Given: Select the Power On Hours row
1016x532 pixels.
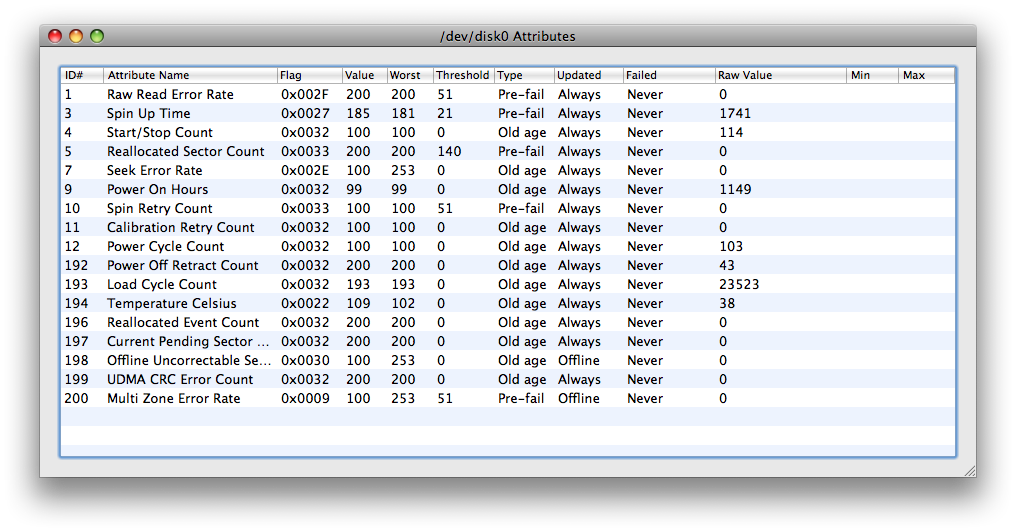Looking at the screenshot, I should click(x=508, y=189).
